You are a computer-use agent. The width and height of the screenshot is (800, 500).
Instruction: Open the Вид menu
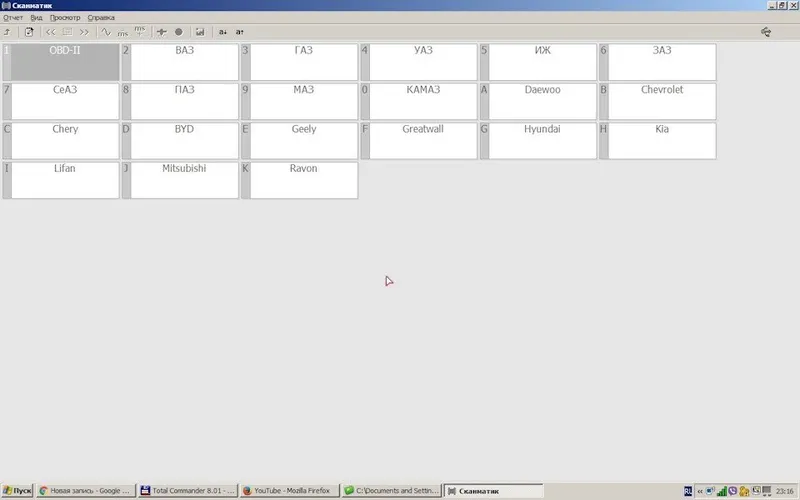(36, 17)
